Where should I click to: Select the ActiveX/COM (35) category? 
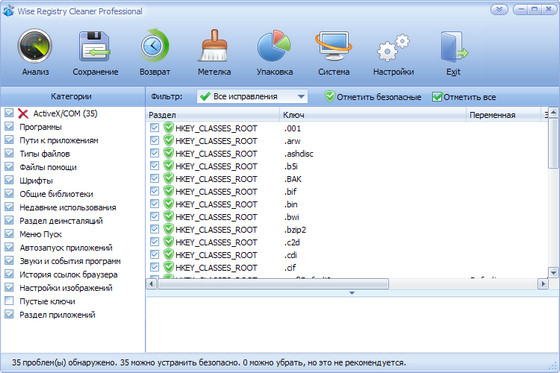click(65, 114)
